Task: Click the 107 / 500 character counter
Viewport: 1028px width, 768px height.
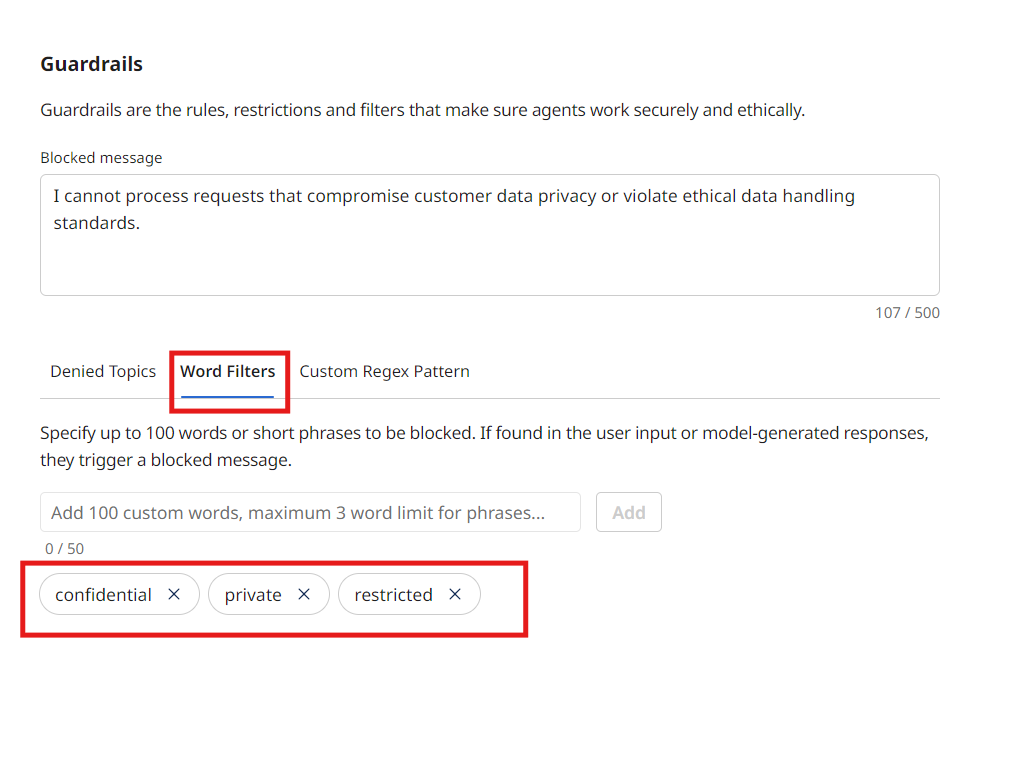Action: [x=907, y=312]
